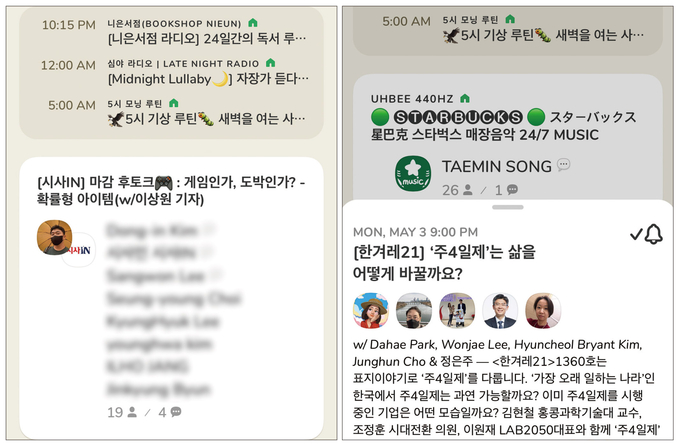Image resolution: width=680 pixels, height=444 pixels.
Task: Toggle the bell notification for 한겨레21 event
Action: tap(647, 234)
